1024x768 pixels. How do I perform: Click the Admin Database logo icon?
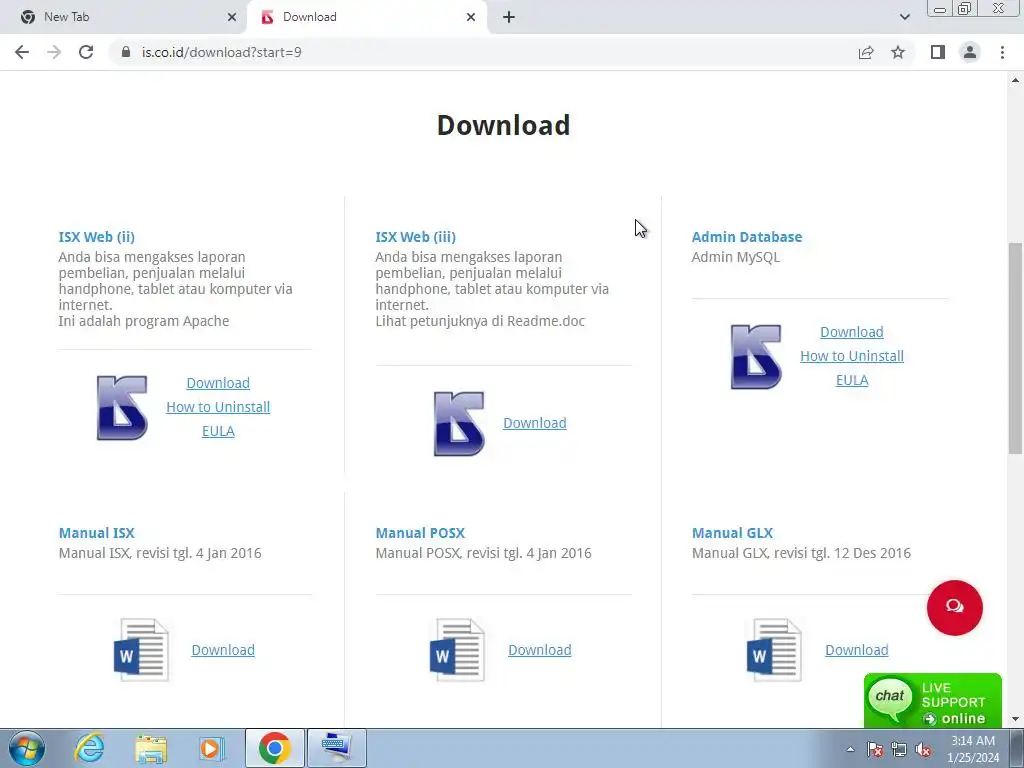(756, 357)
